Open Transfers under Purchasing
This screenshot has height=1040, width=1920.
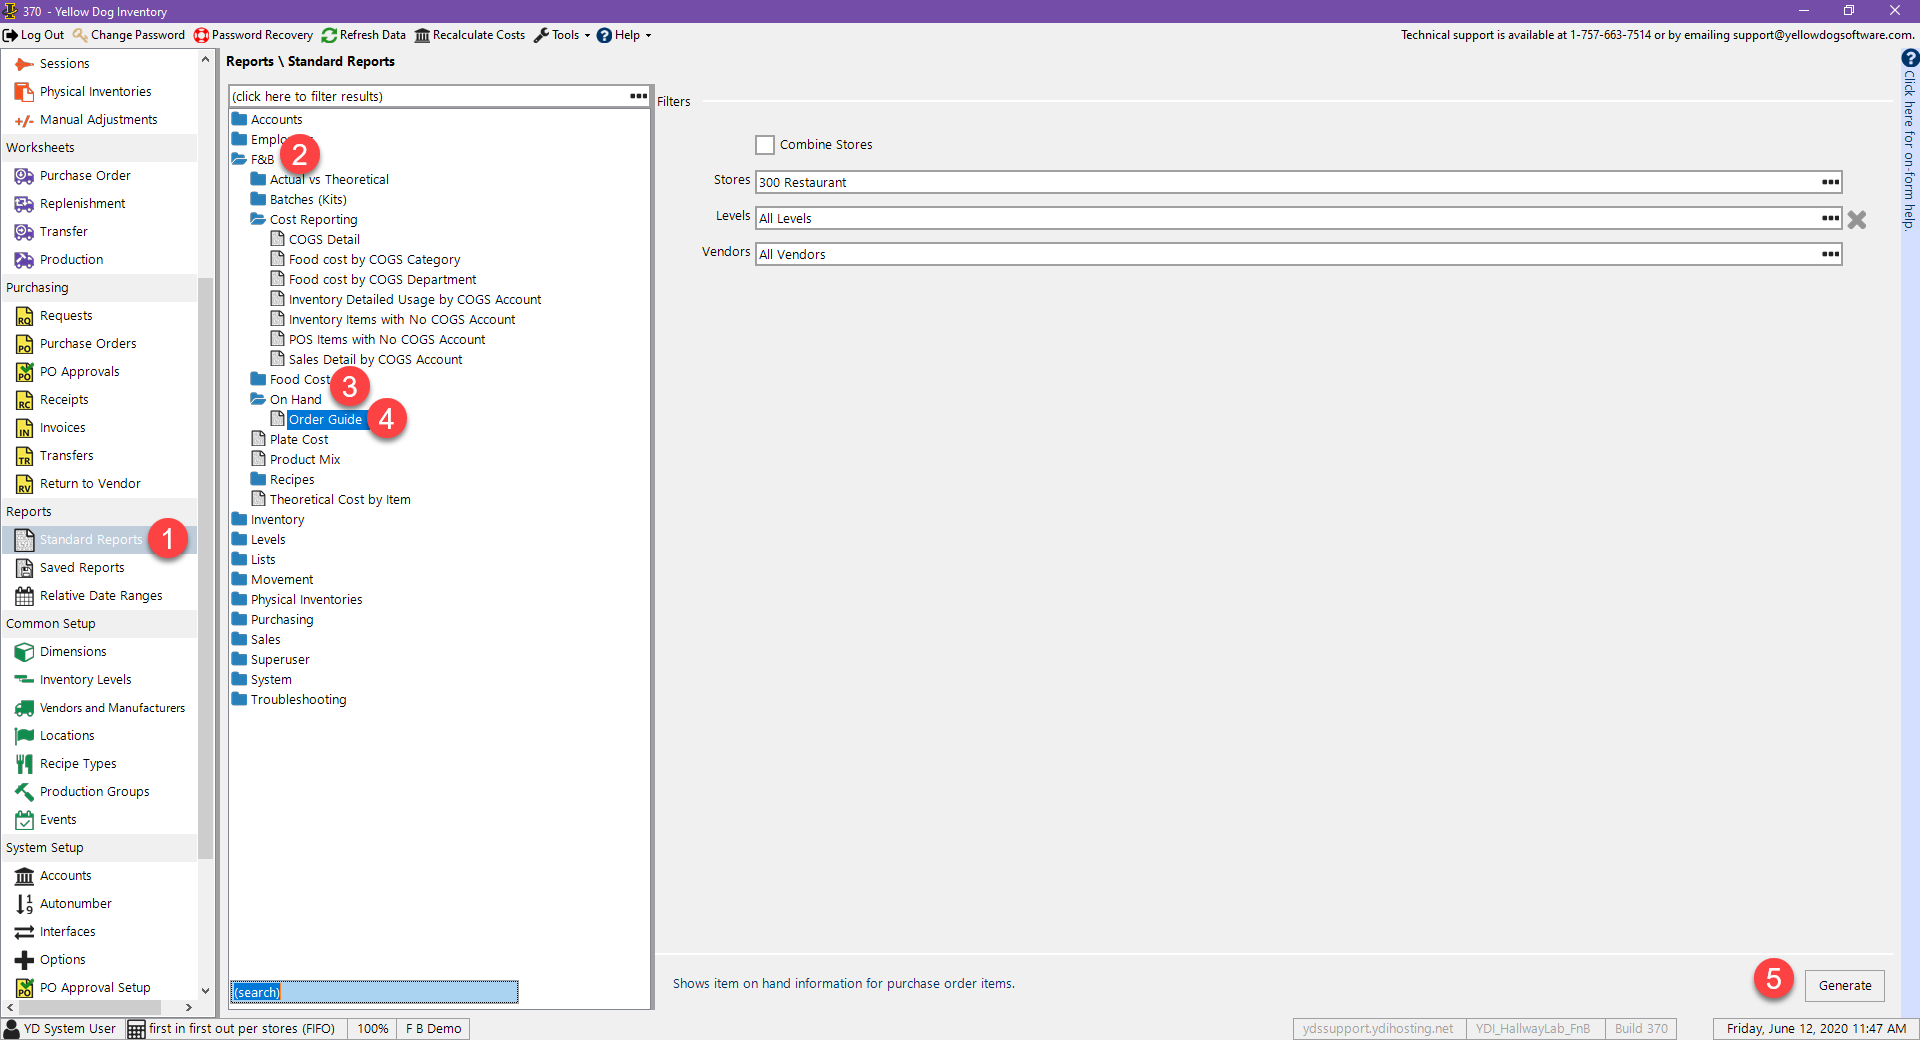pyautogui.click(x=66, y=455)
